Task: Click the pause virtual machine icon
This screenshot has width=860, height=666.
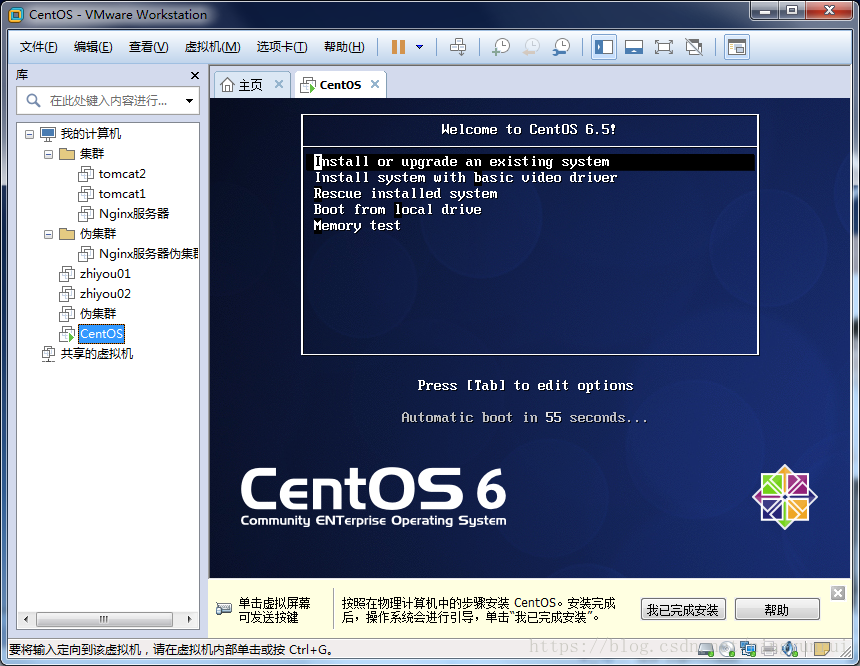Action: coord(398,47)
